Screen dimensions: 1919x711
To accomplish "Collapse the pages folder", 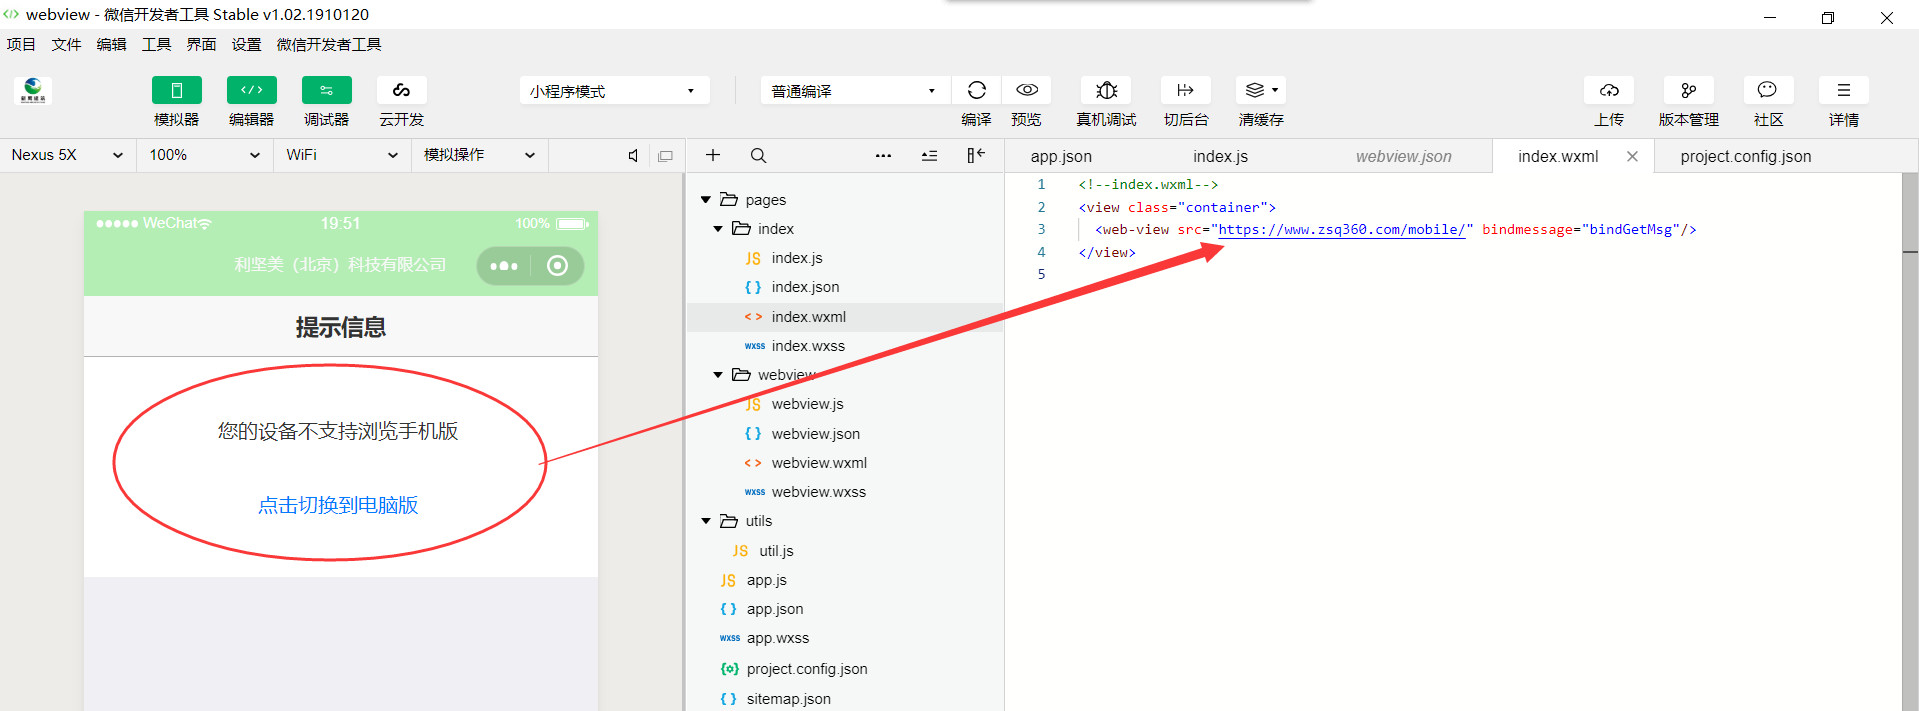I will [706, 200].
